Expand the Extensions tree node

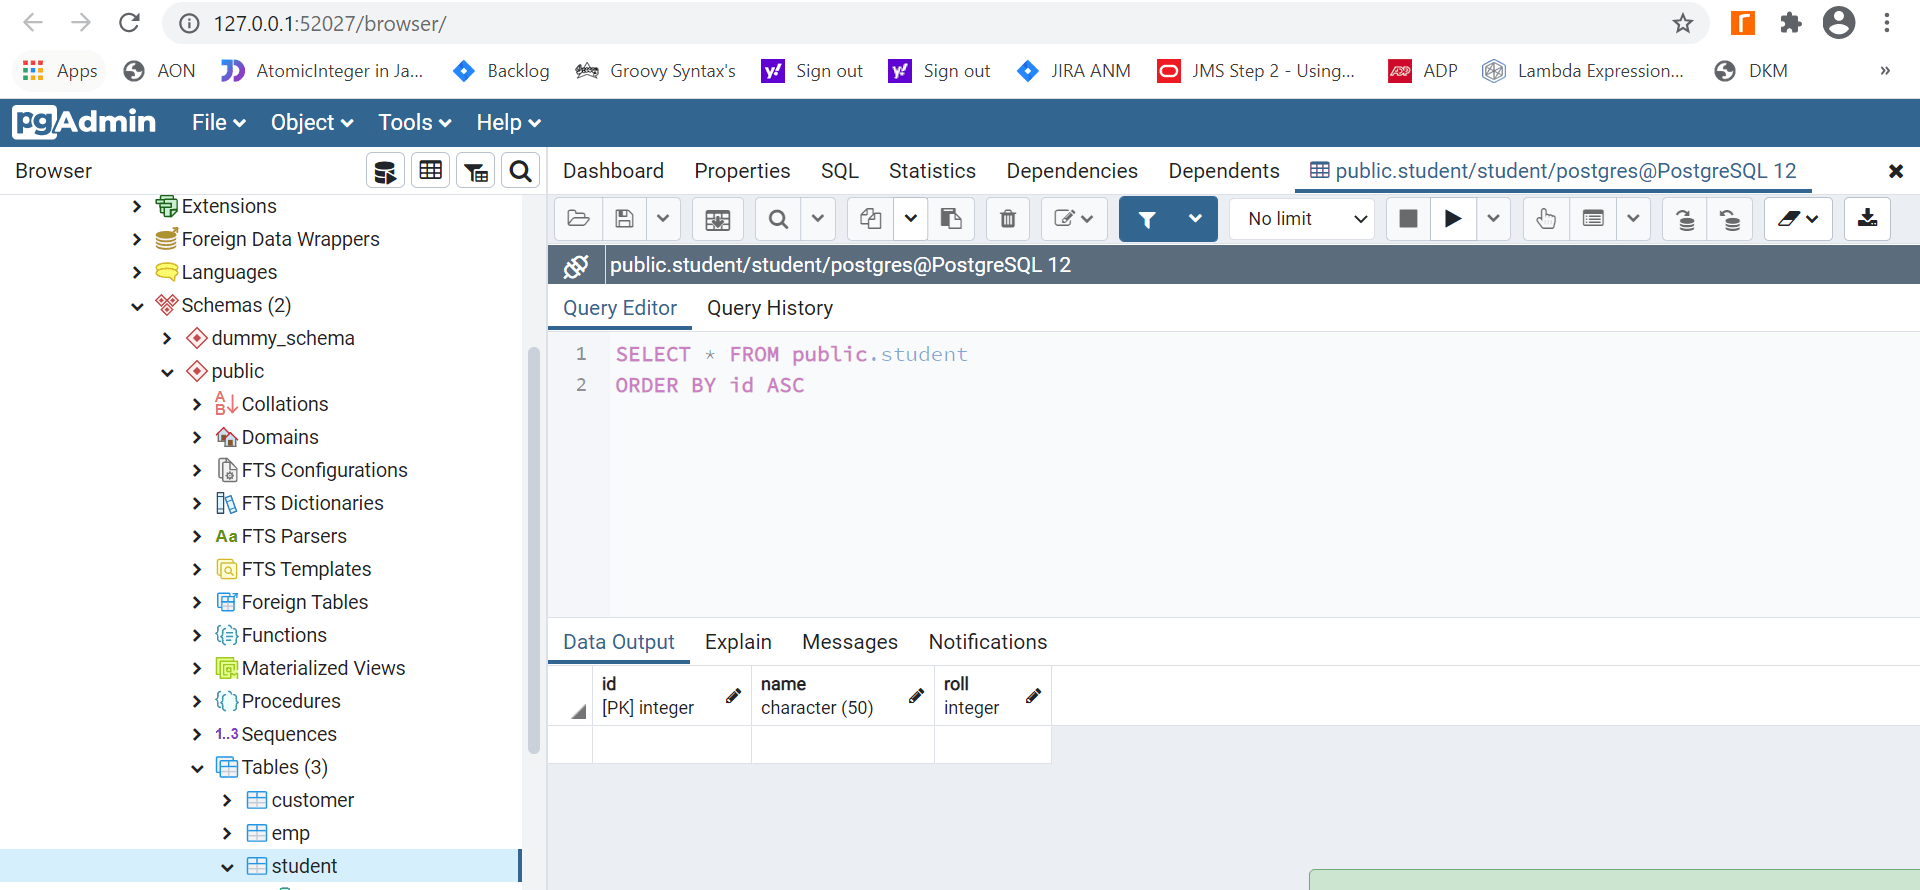(137, 206)
